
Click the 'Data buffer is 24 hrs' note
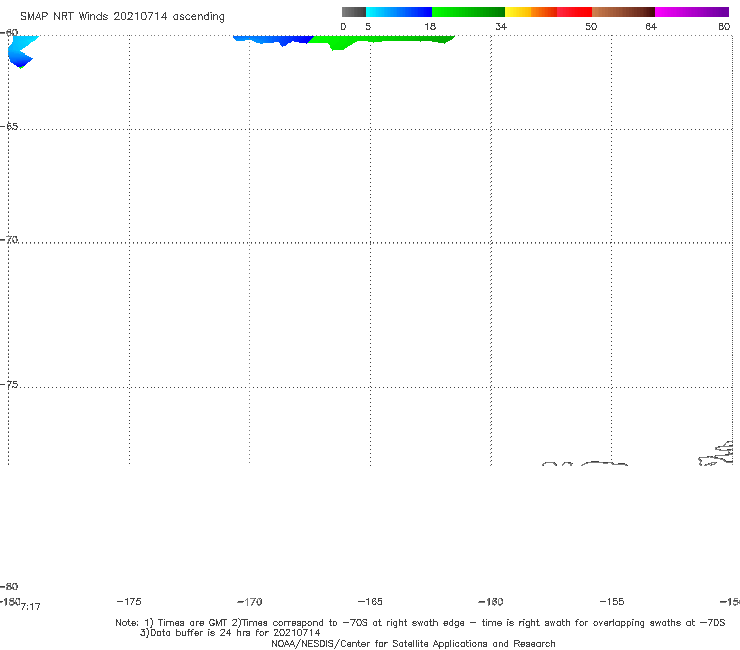coord(230,633)
